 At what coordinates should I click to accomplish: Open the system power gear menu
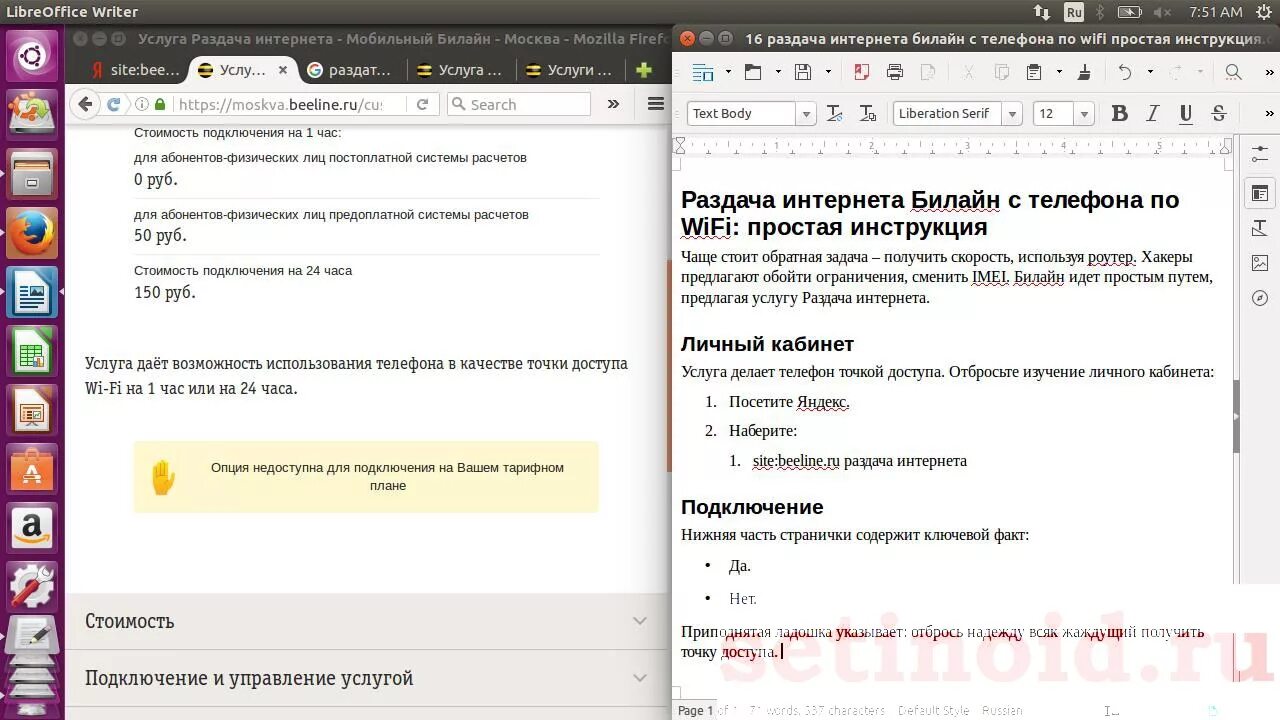coord(1264,12)
